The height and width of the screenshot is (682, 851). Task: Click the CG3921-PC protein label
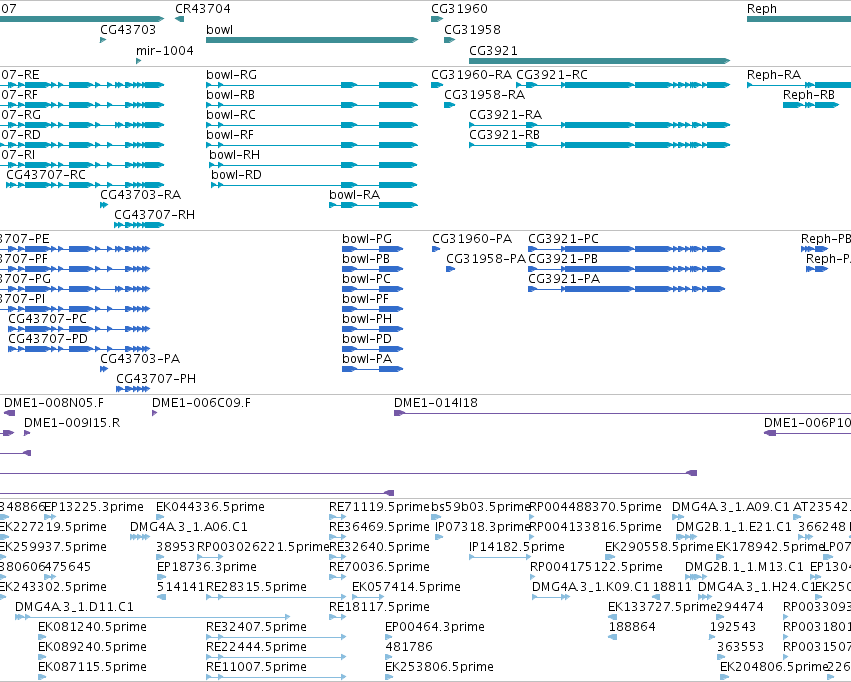coord(563,239)
